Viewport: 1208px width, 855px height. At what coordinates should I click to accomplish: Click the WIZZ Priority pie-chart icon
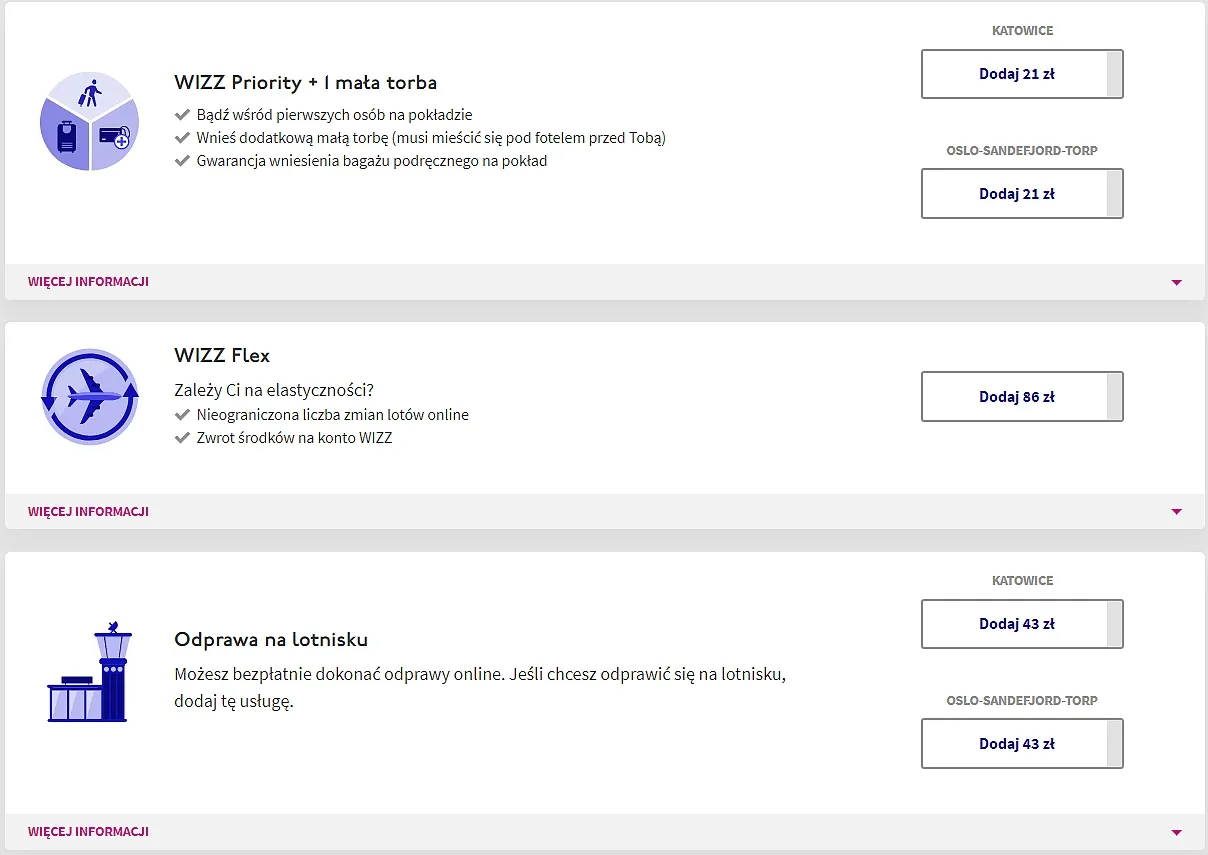[89, 122]
